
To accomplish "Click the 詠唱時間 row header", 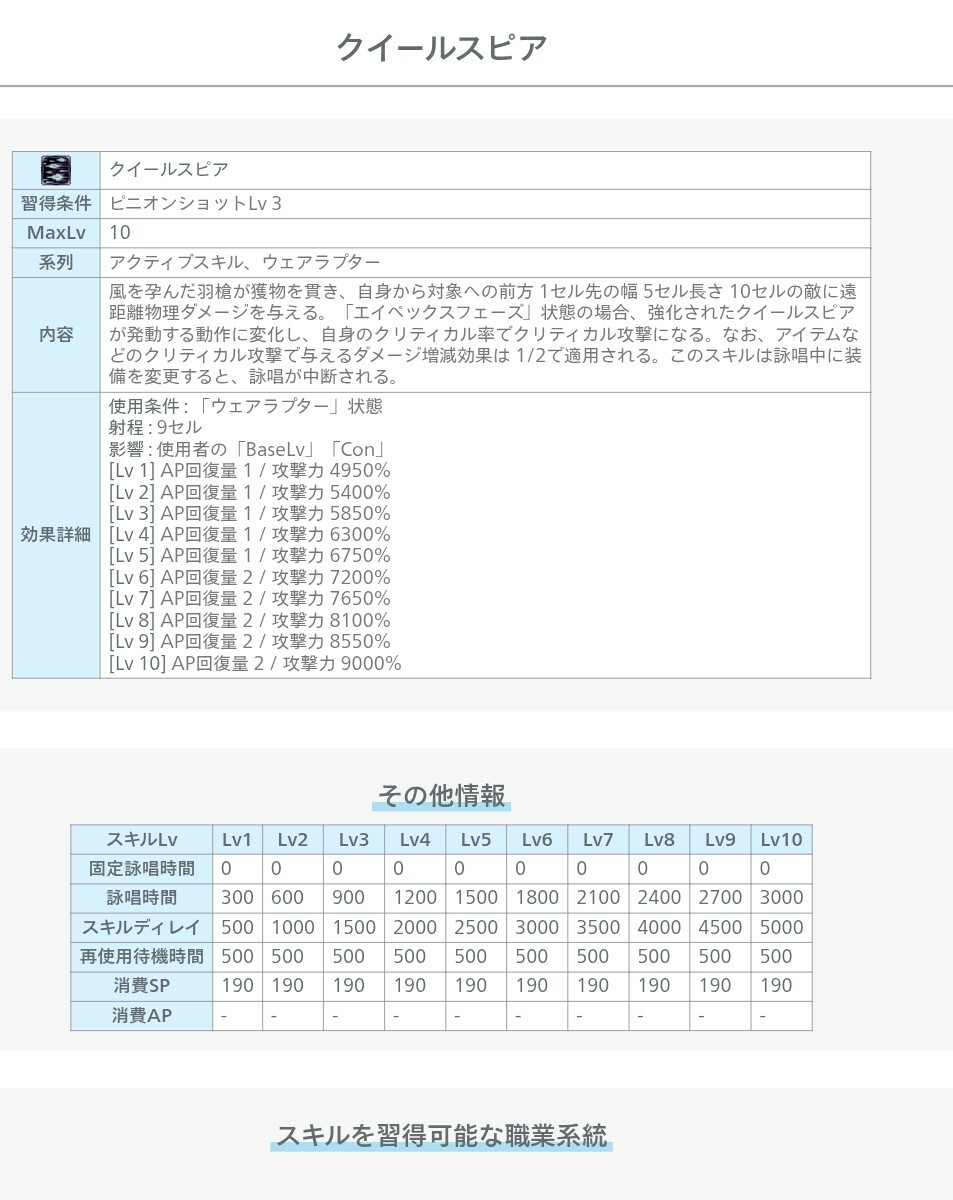I will click(x=141, y=898).
